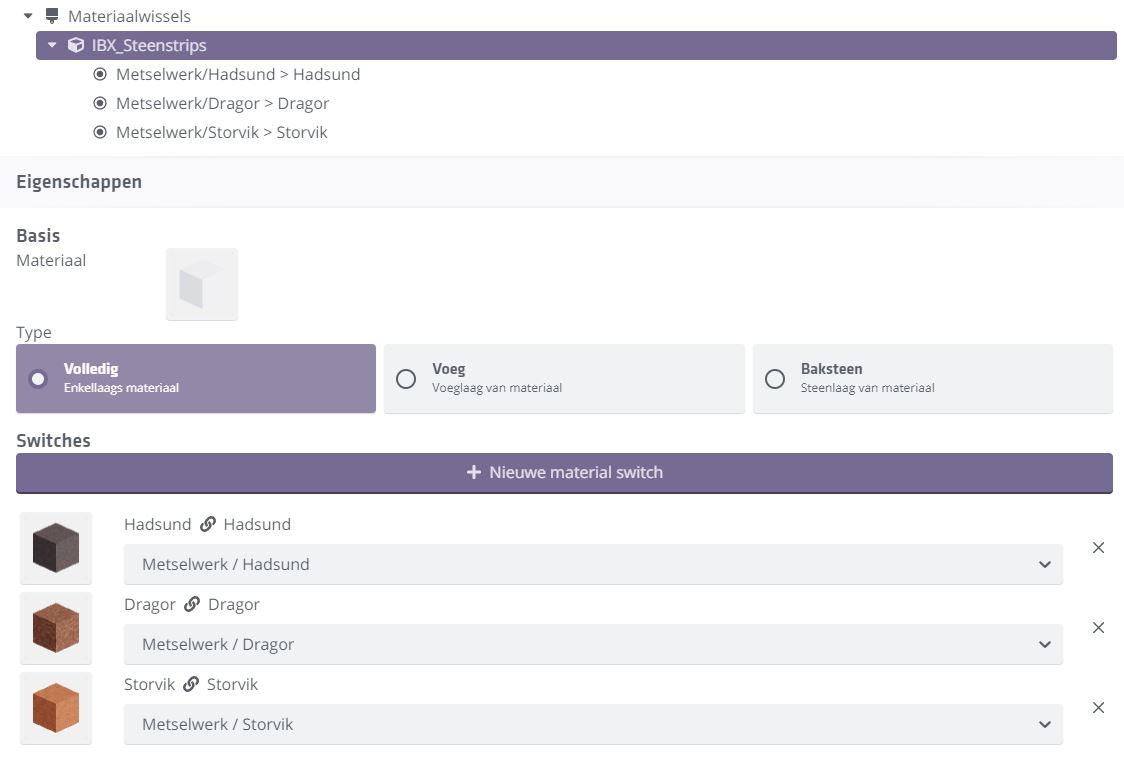Click the link icon next to Dragor
This screenshot has width=1124, height=769.
tap(192, 604)
